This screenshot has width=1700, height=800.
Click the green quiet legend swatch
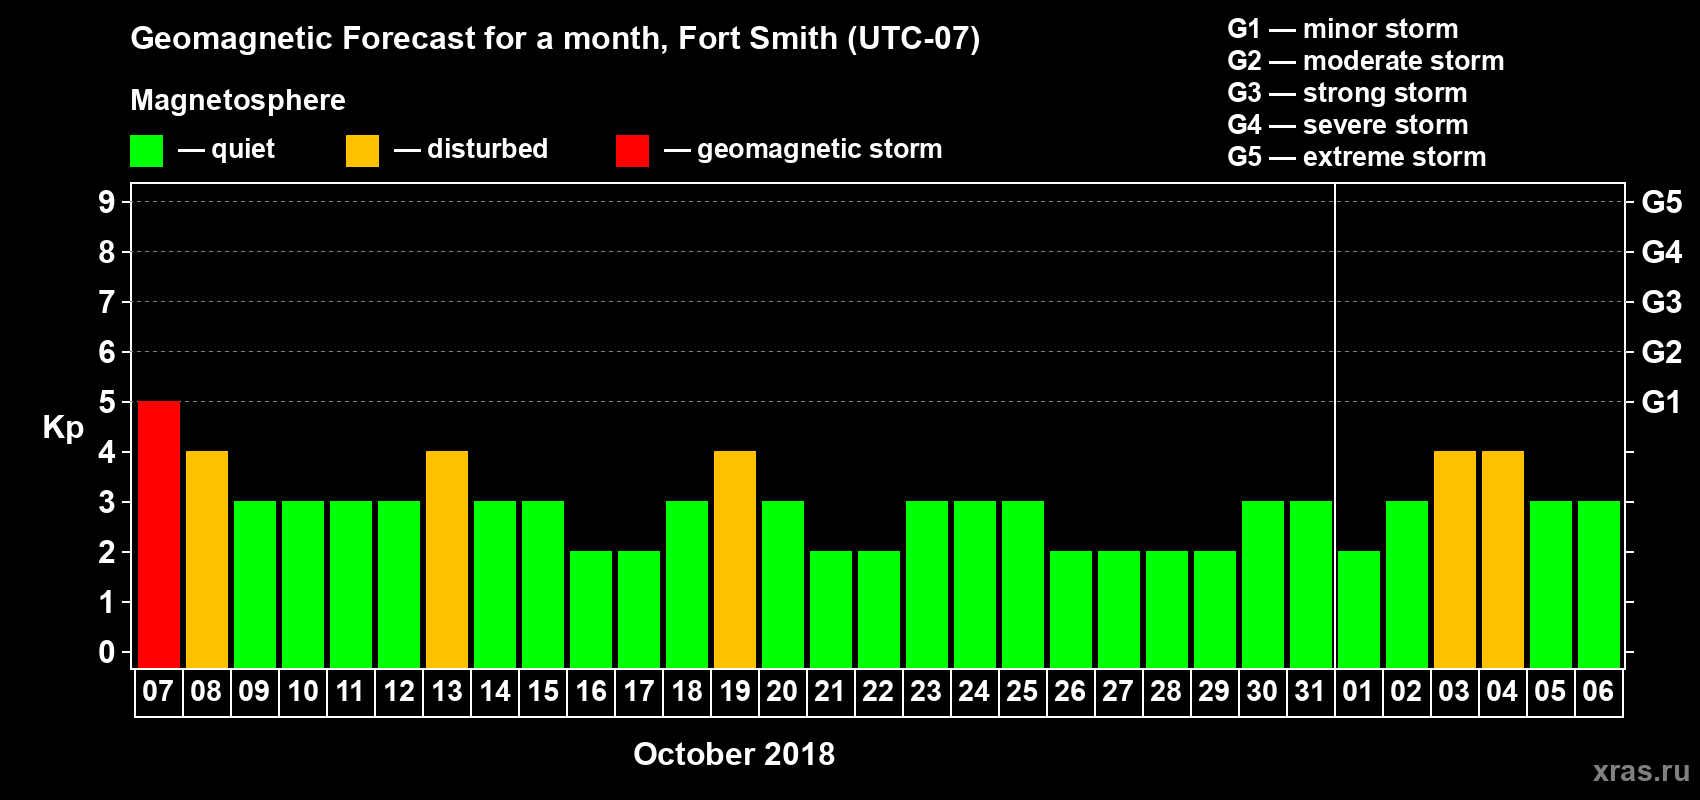coord(146,151)
